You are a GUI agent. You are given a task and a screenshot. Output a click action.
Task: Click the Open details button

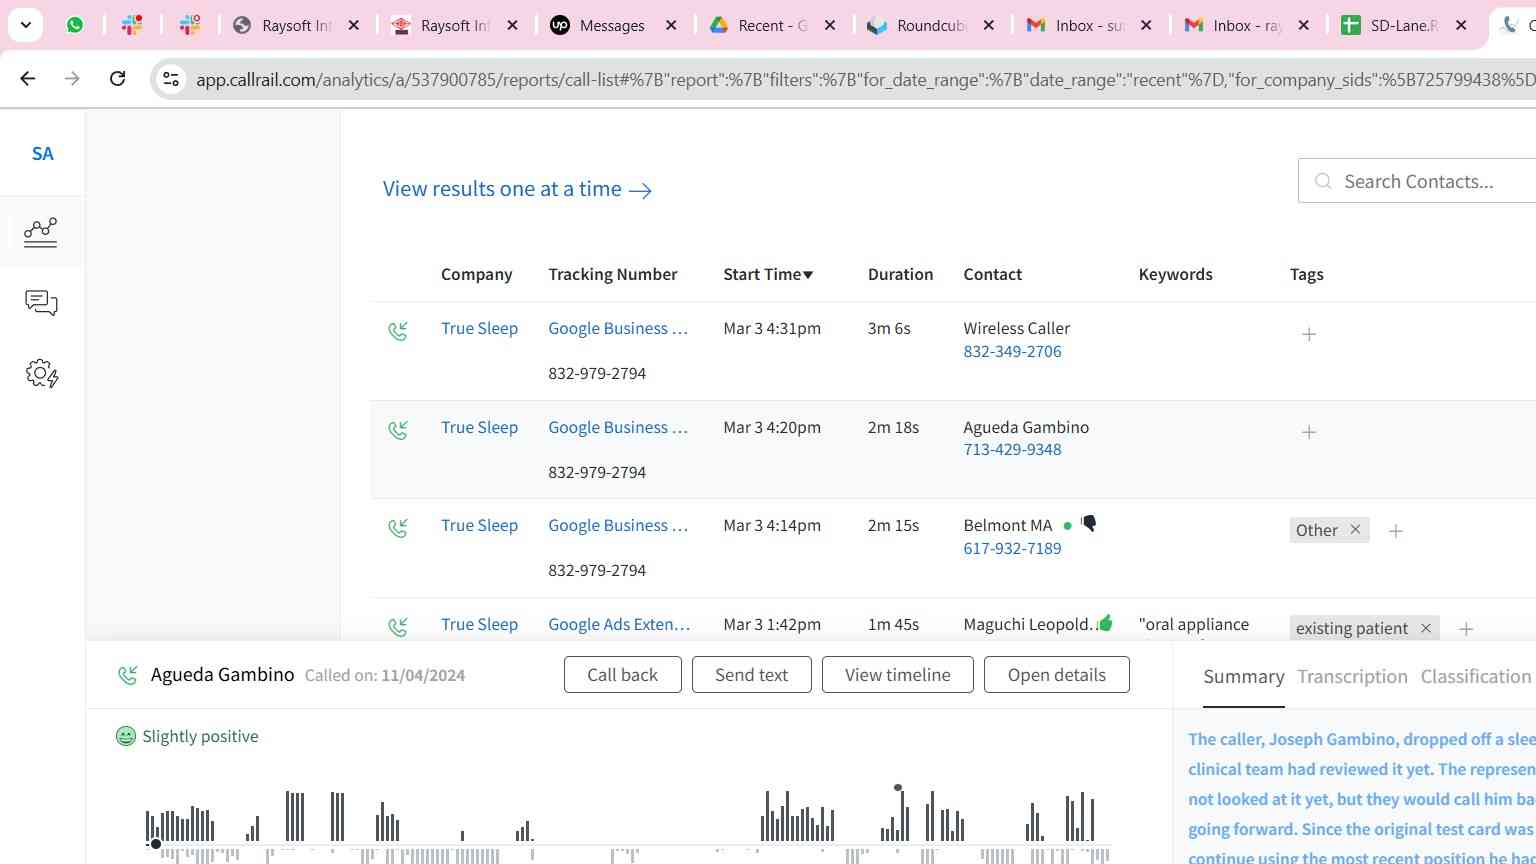click(x=1056, y=674)
